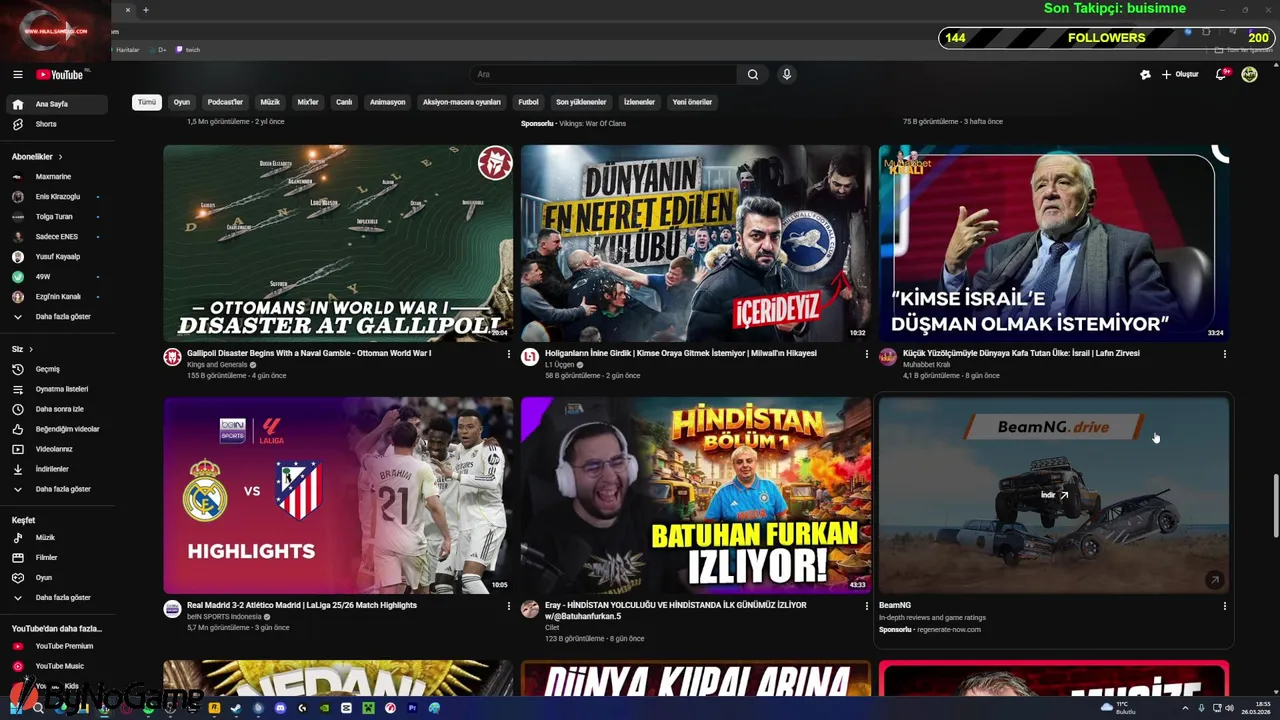
Task: Play Hindistan Batuhan Furkan İzliyor thumbnail
Action: point(695,495)
